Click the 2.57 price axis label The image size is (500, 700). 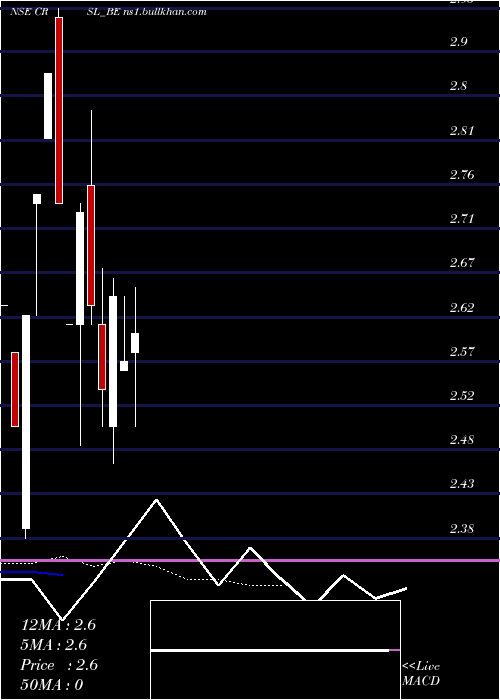pos(461,352)
